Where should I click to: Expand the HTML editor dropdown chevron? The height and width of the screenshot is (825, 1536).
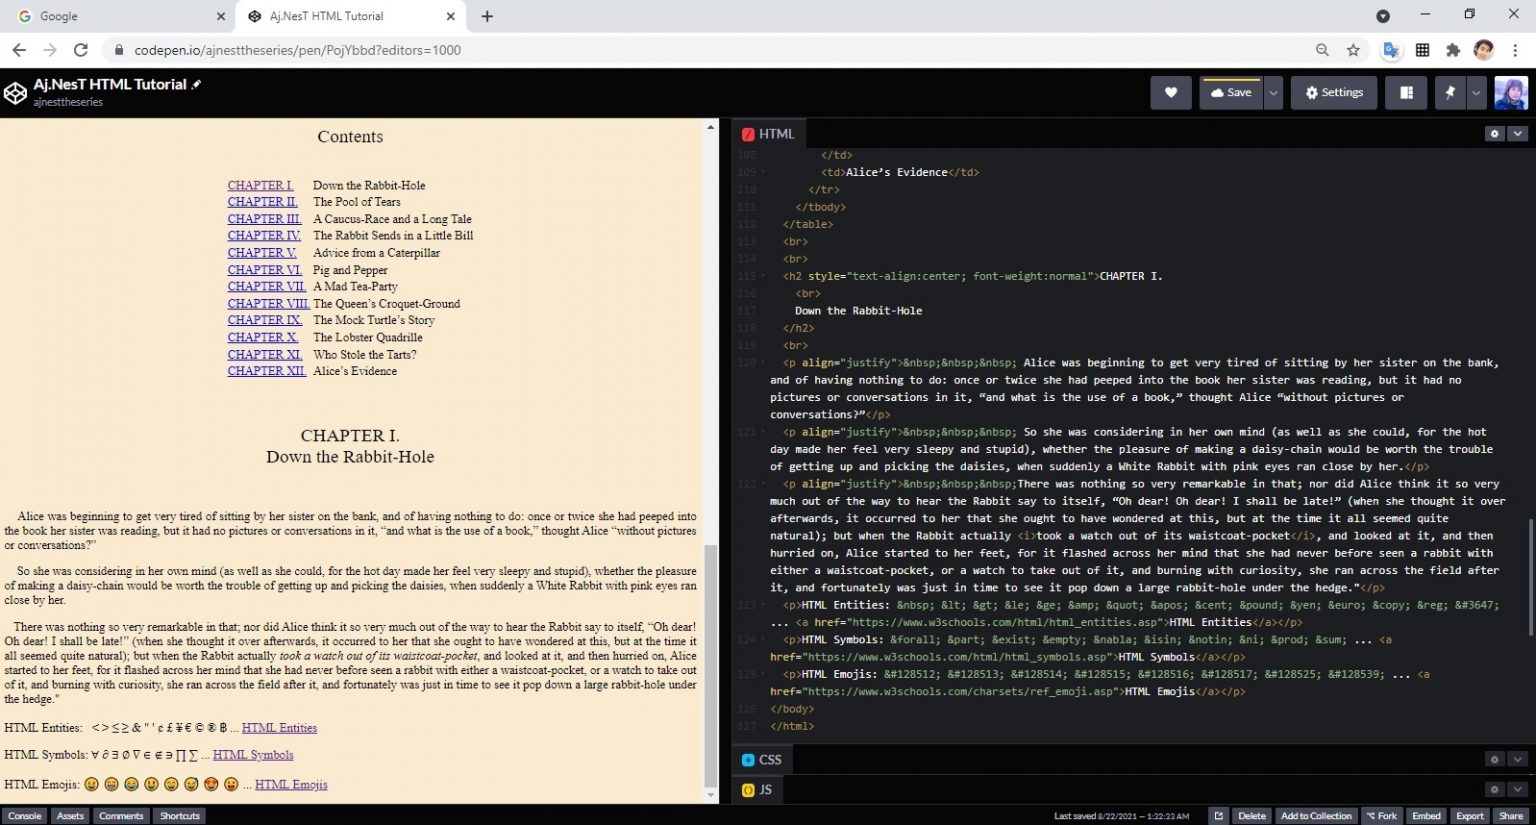1517,134
